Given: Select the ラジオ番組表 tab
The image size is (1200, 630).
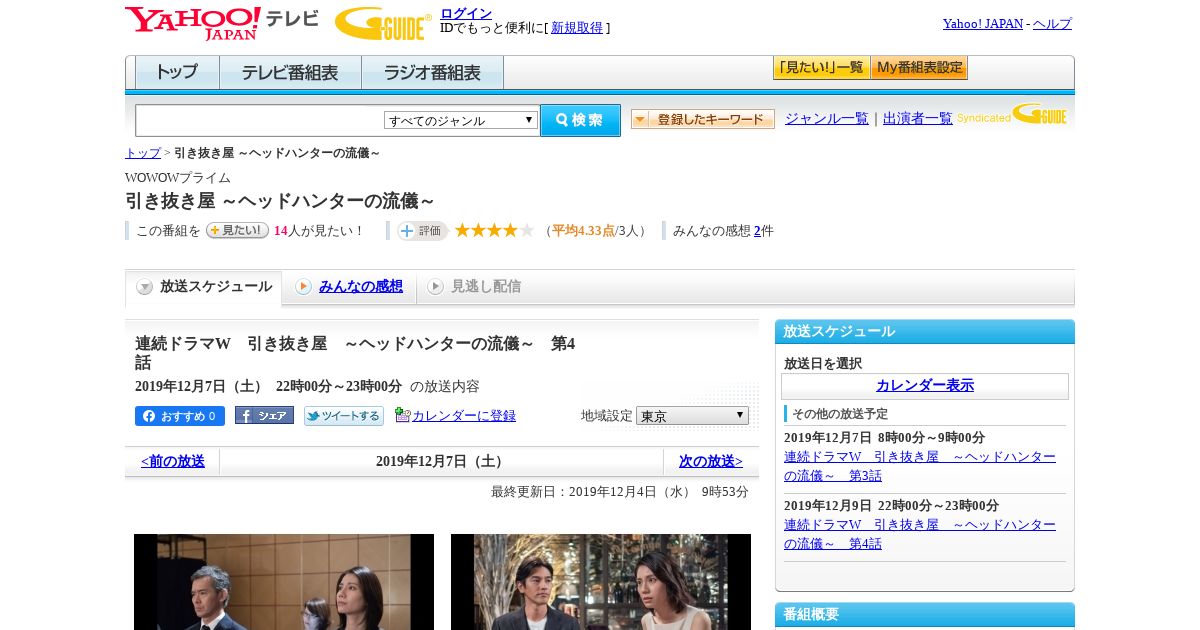Looking at the screenshot, I should click(432, 72).
